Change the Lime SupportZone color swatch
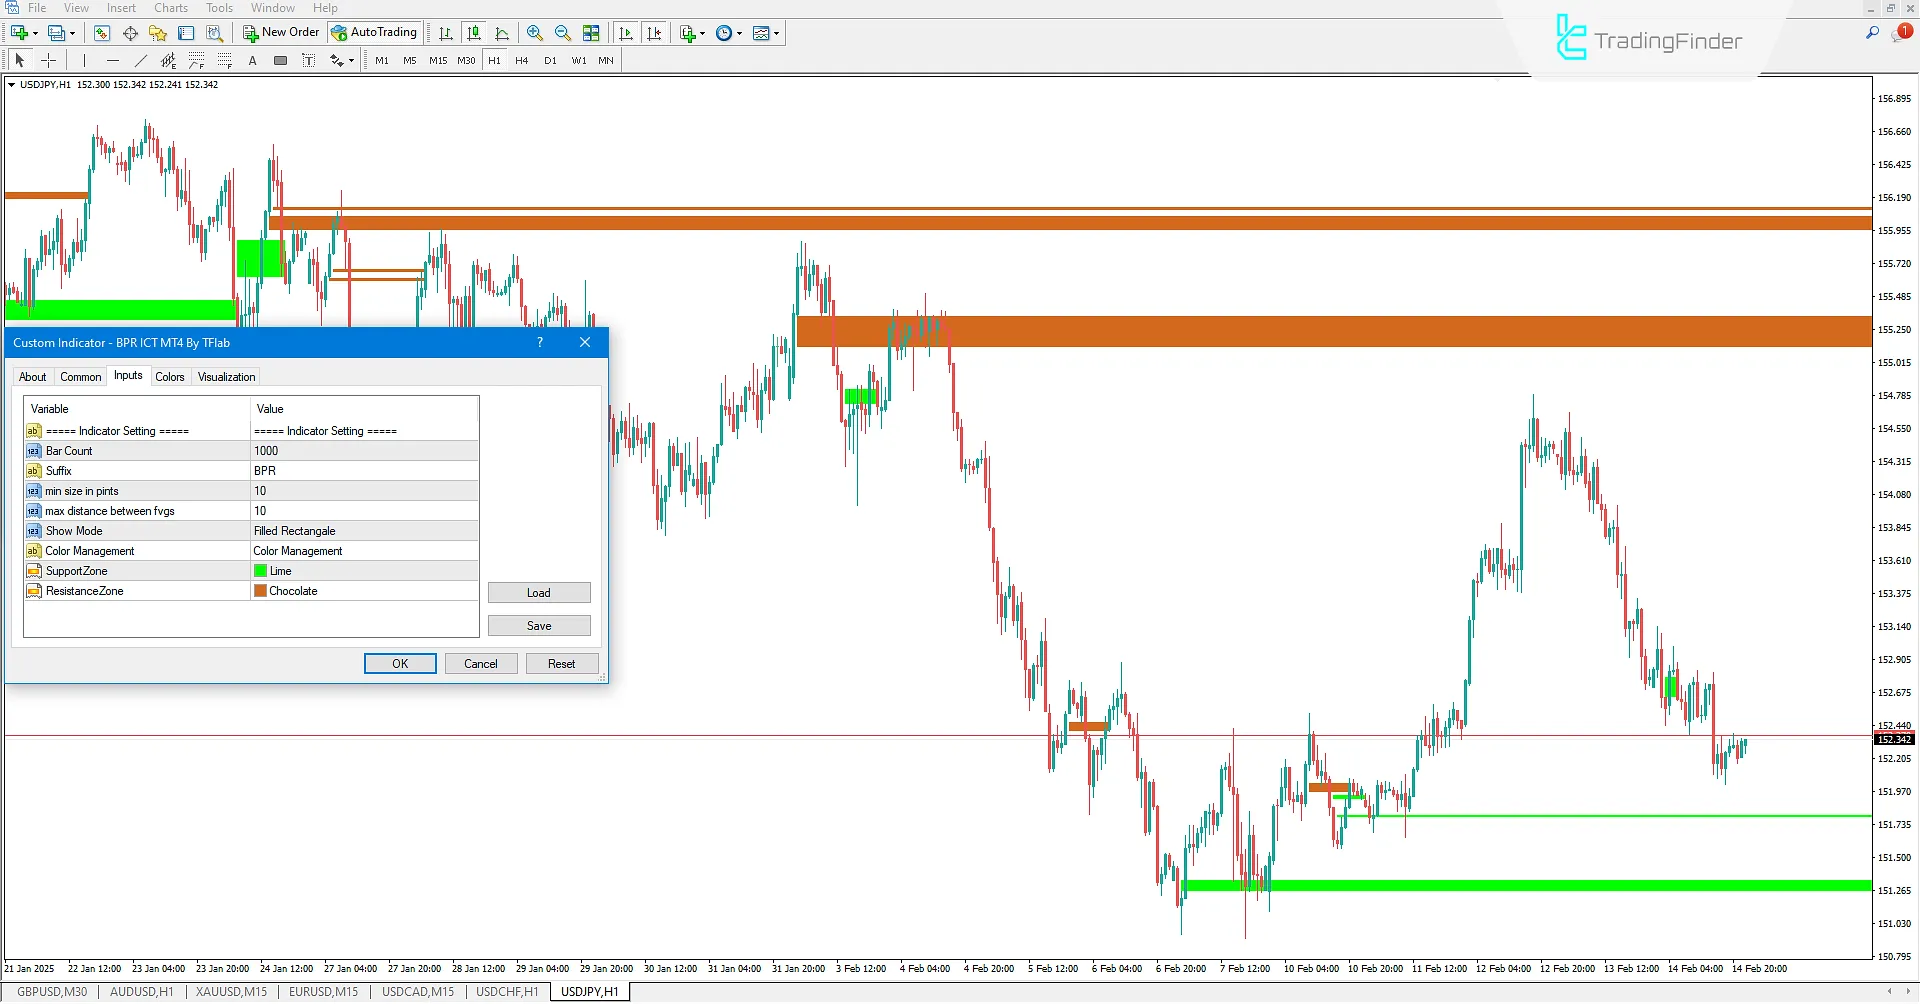The width and height of the screenshot is (1920, 1005). 262,570
